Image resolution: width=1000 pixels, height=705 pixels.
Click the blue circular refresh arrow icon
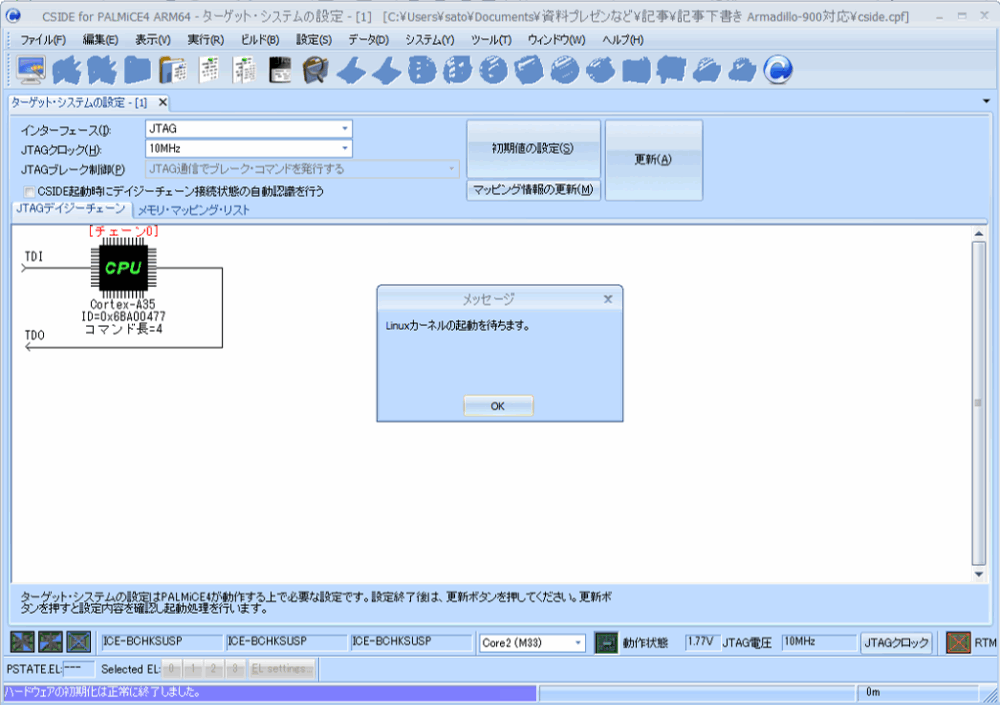[x=778, y=69]
